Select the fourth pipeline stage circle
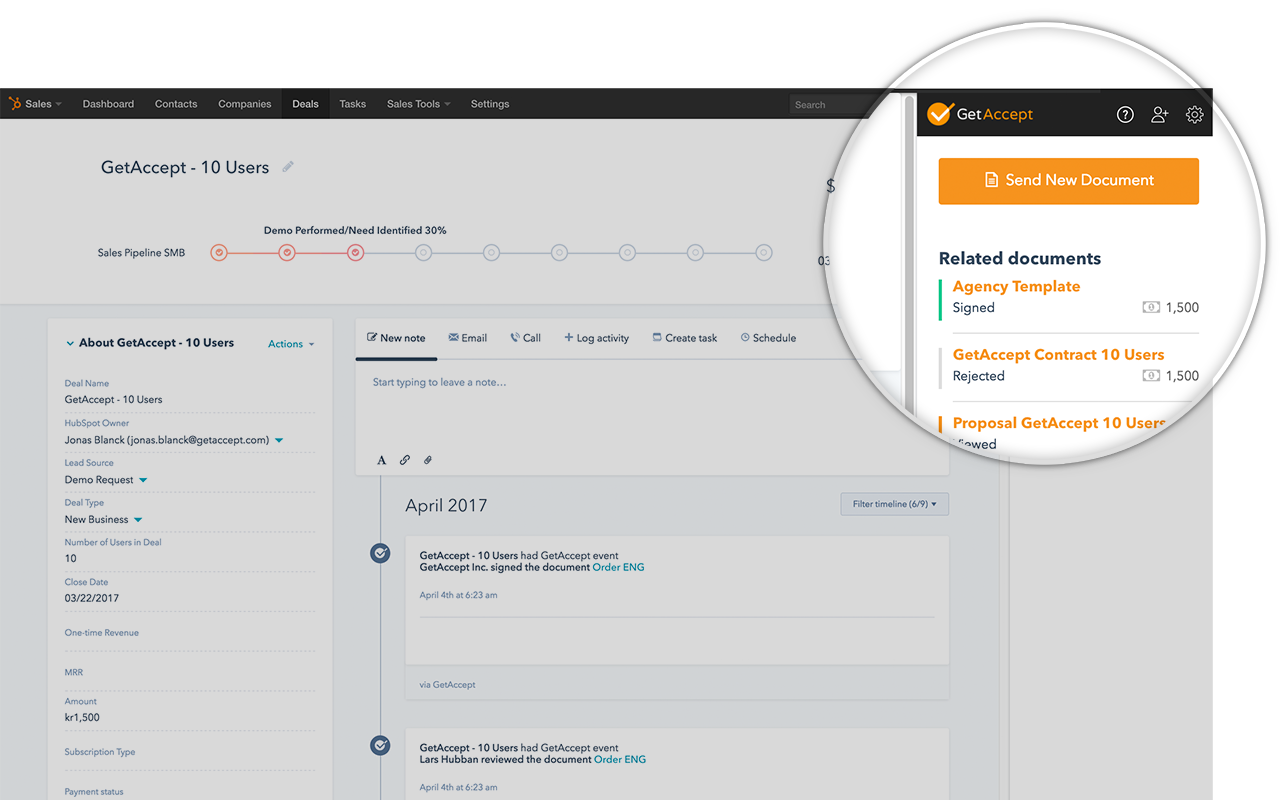Screen dimensions: 1280x800 [423, 253]
